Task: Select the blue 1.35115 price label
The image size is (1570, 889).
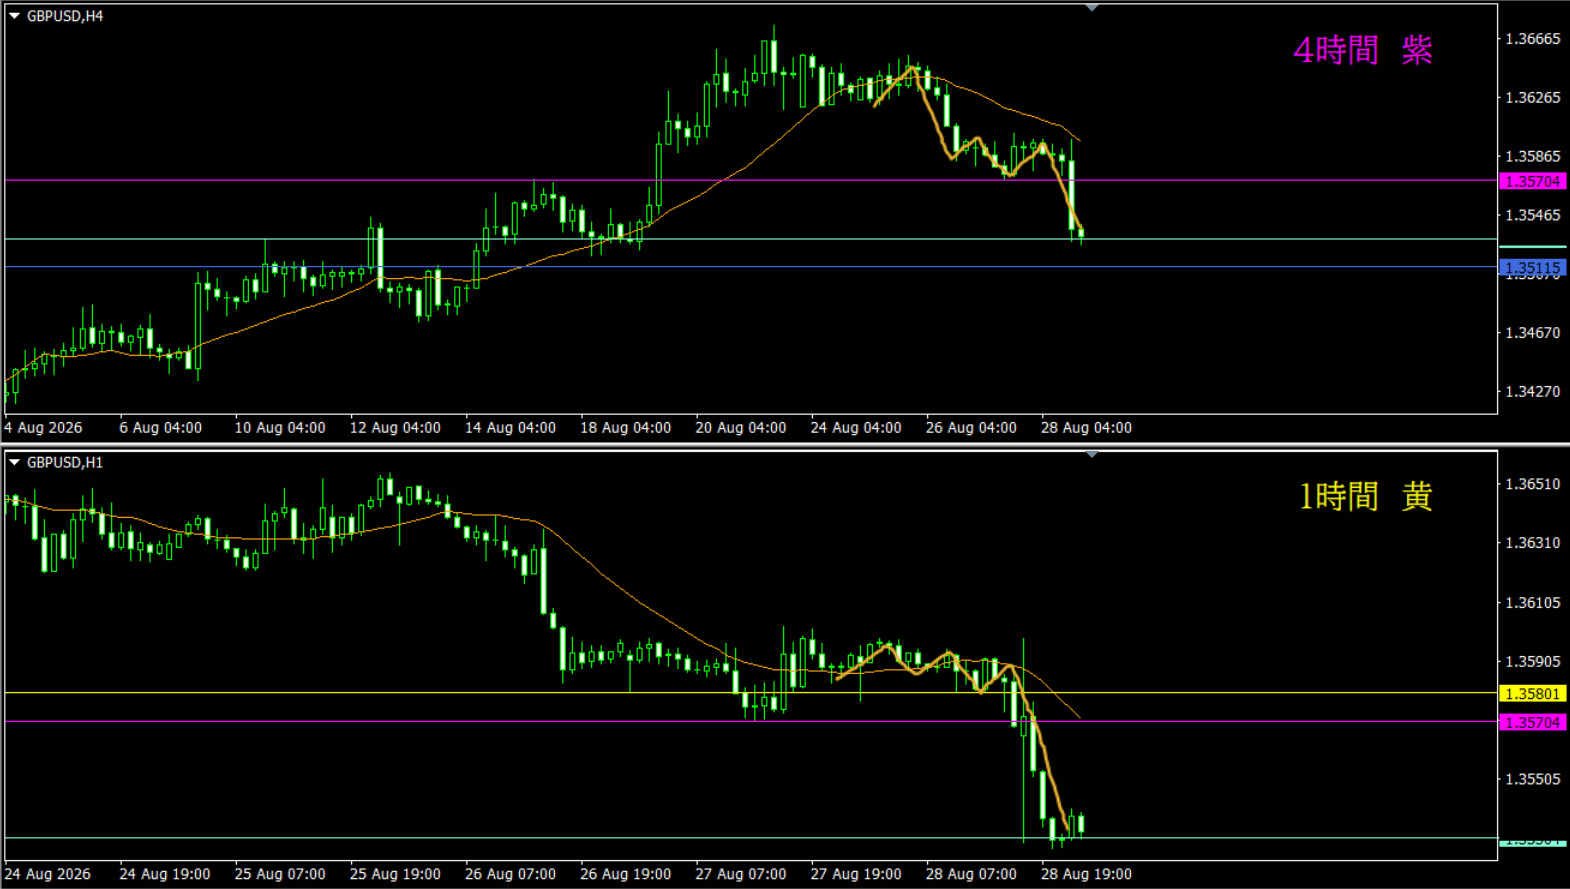Action: [1533, 268]
